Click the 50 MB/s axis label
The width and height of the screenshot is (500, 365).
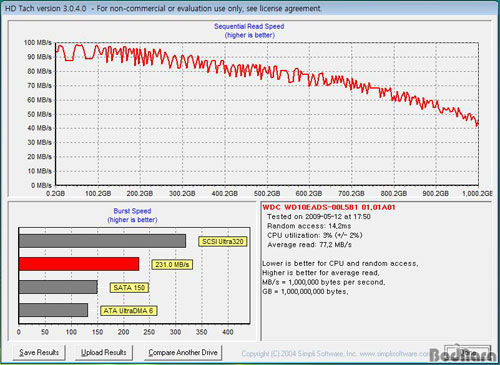click(39, 114)
